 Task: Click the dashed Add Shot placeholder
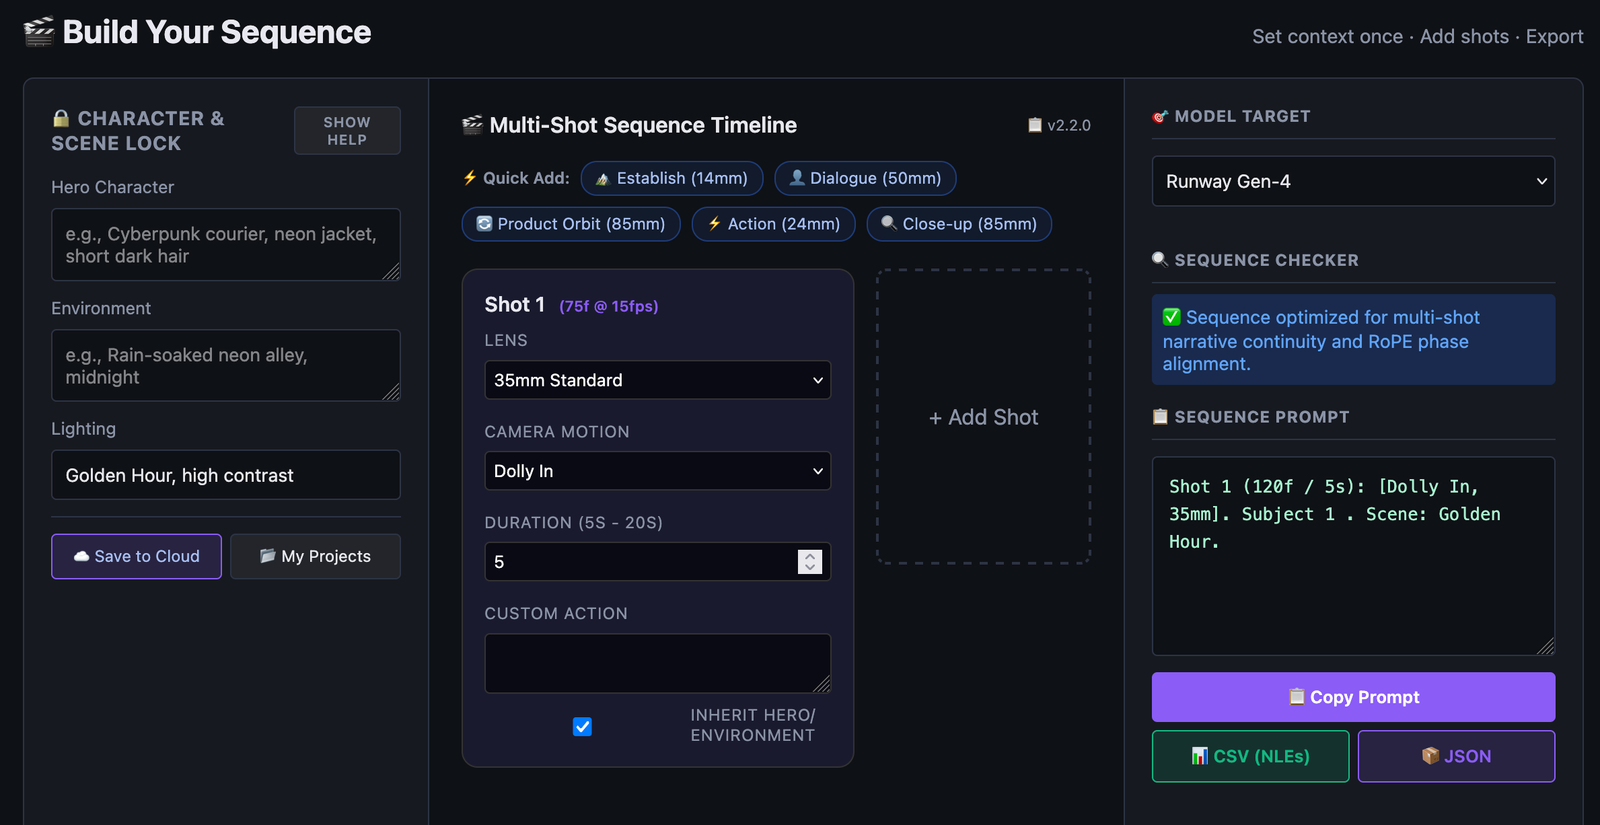pyautogui.click(x=984, y=417)
